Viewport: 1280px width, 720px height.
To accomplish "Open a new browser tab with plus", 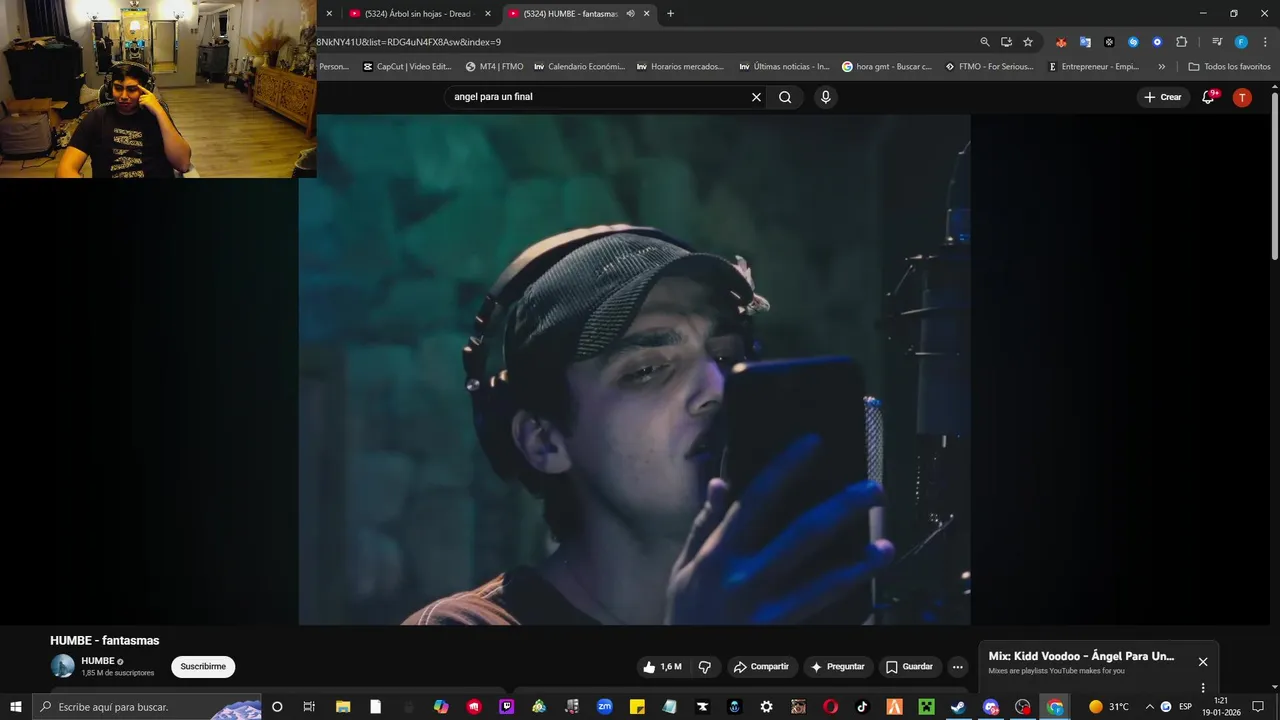I will coord(670,13).
